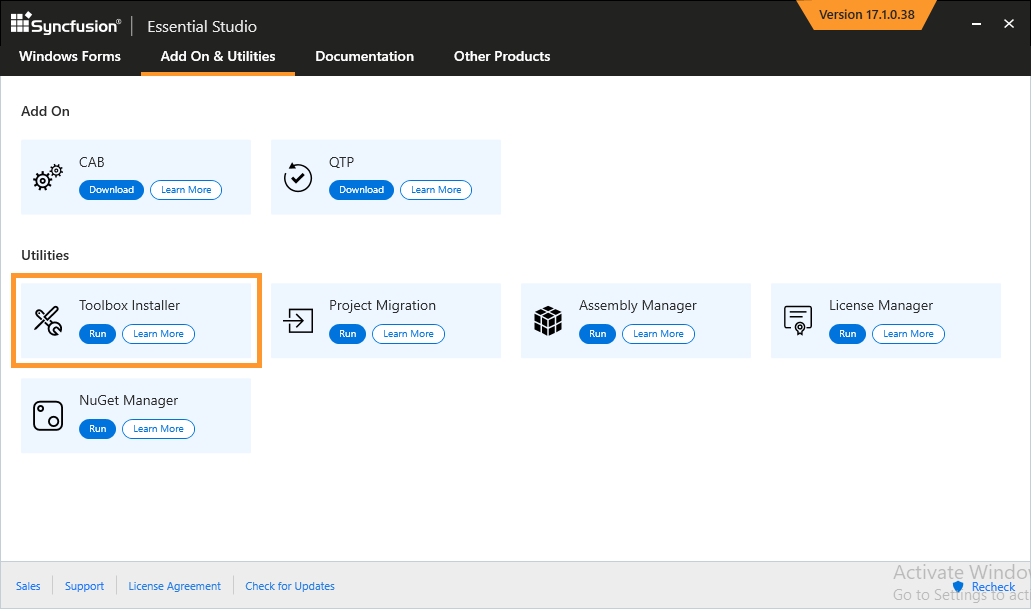Select the CAB gears icon
1031x609 pixels.
pos(46,177)
